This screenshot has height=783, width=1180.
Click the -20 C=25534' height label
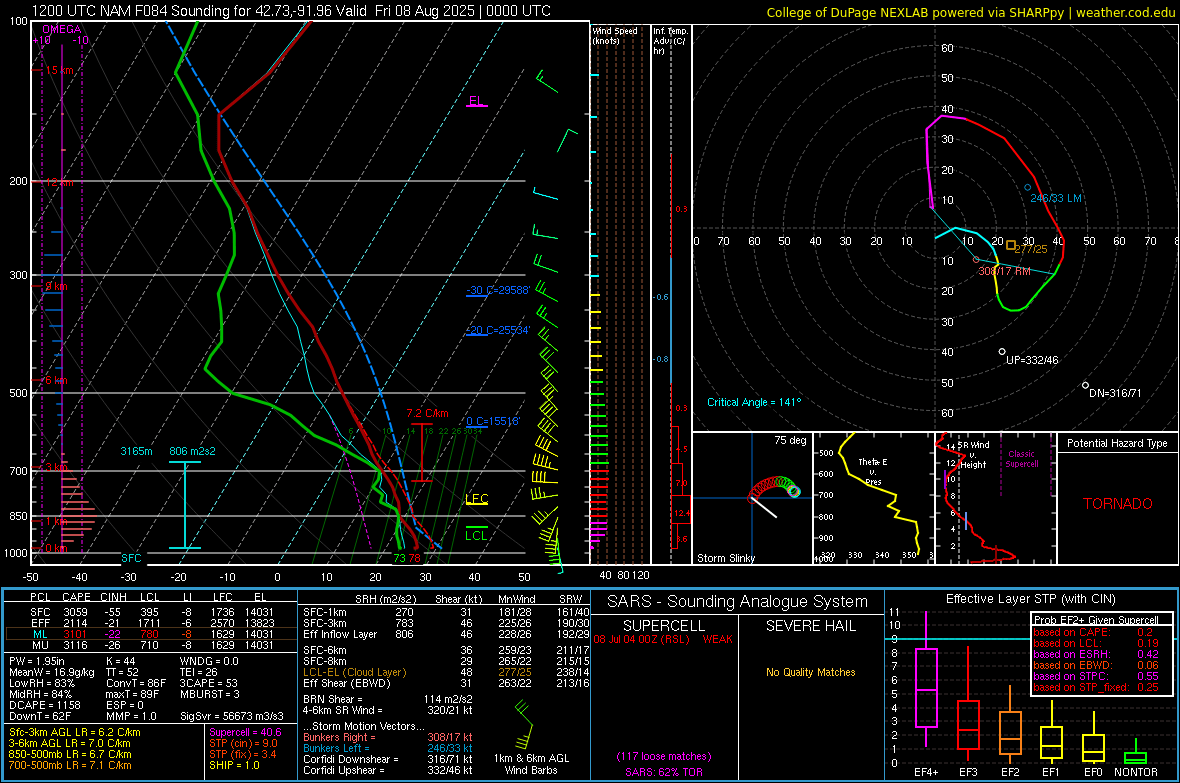click(x=498, y=330)
